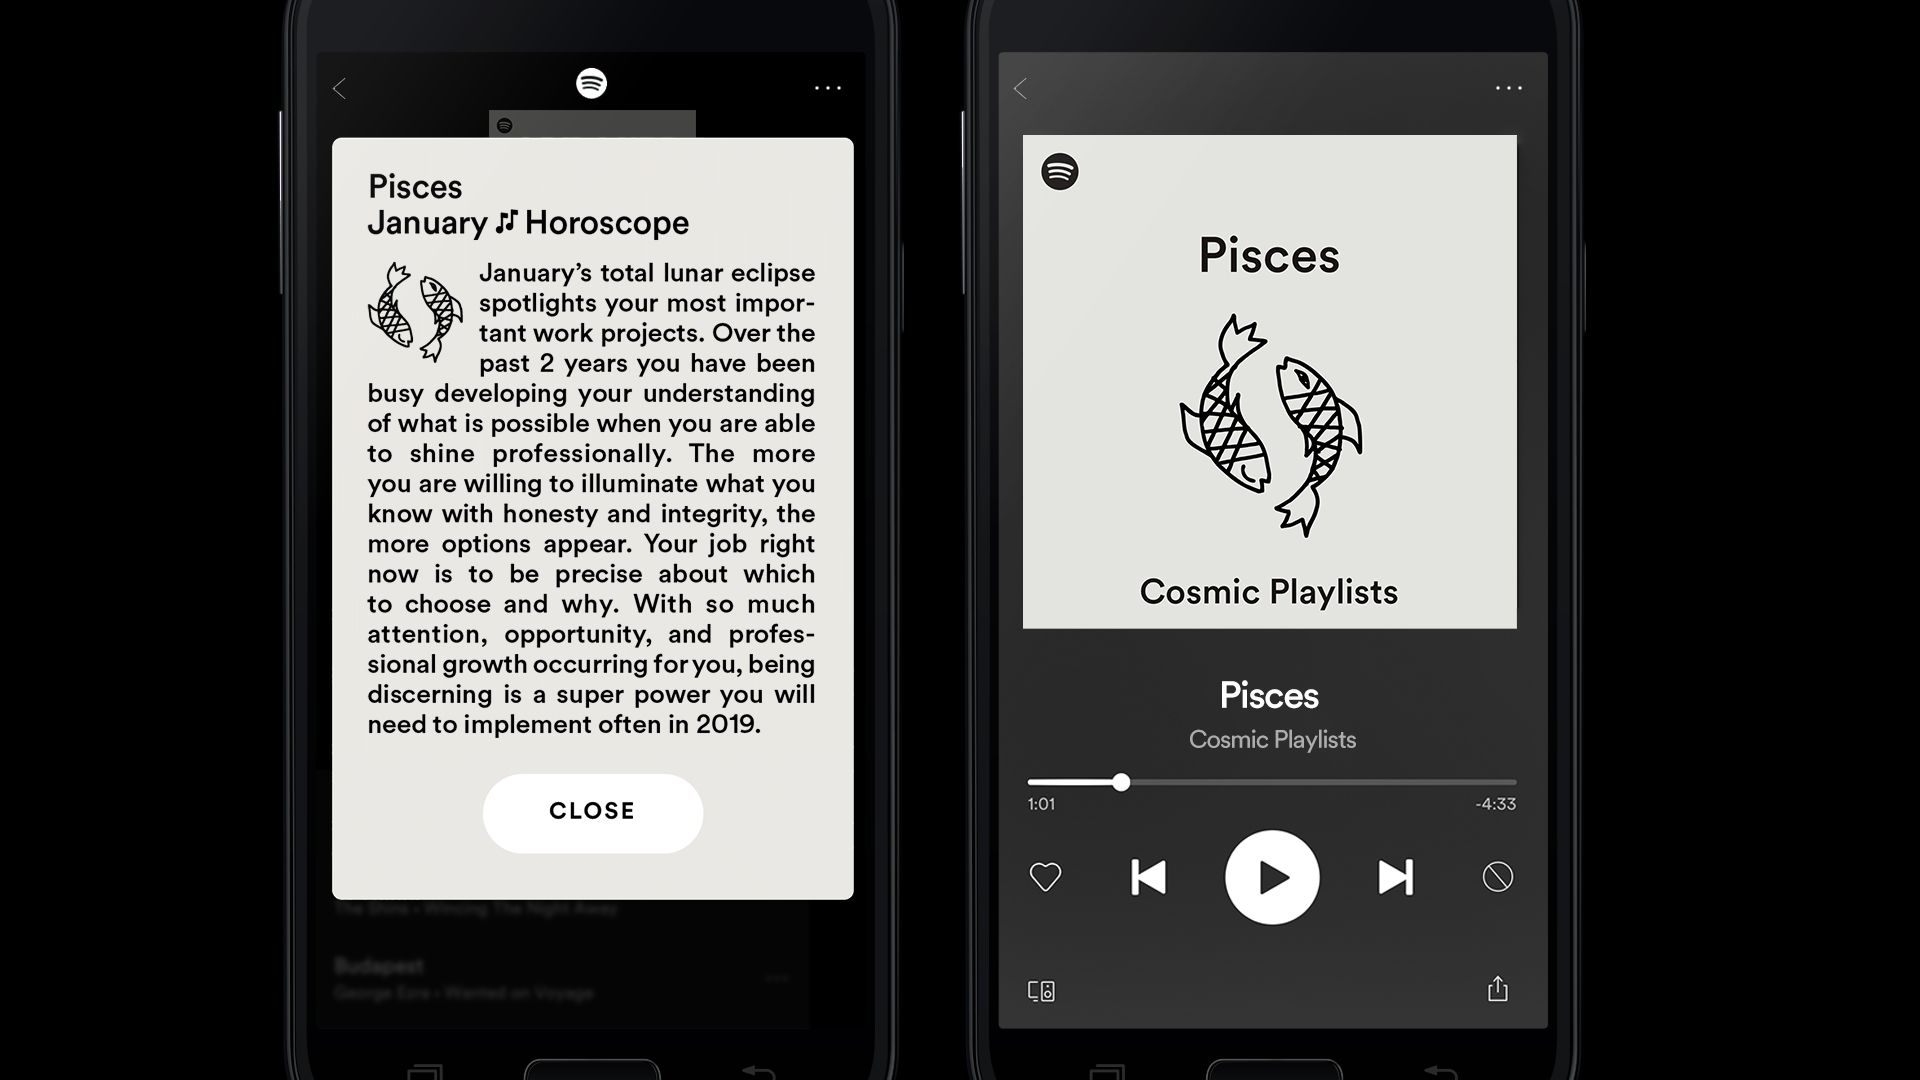Close the January Horoscope modal
Viewport: 1920px width, 1080px height.
(591, 811)
